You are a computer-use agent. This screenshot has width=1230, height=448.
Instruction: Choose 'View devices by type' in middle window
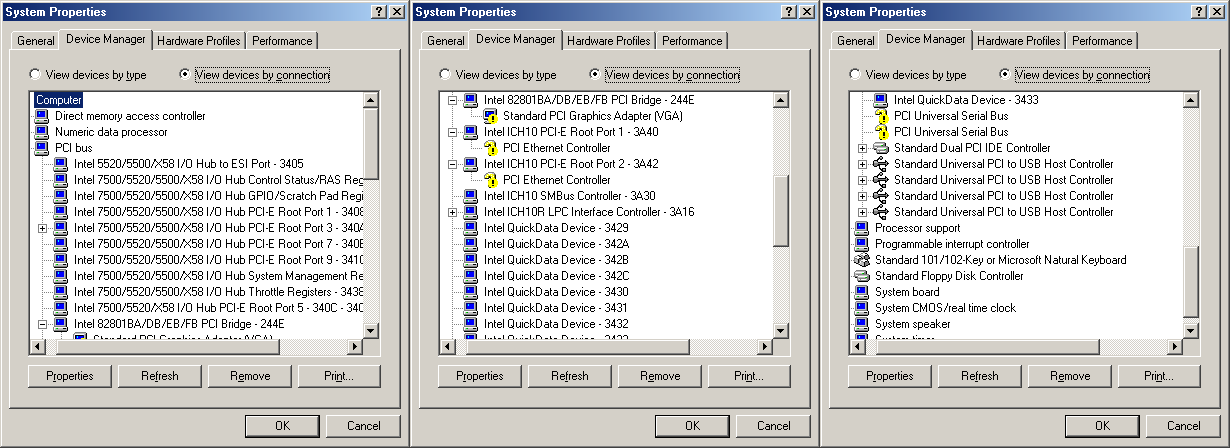coord(446,75)
